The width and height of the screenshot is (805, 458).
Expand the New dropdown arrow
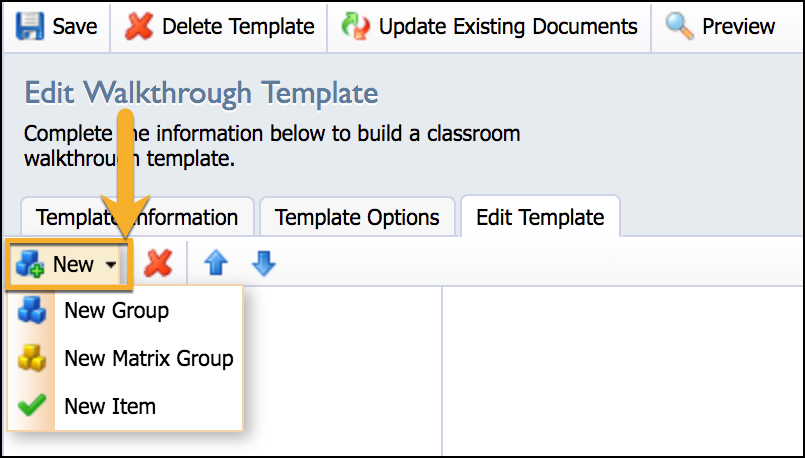tap(111, 265)
